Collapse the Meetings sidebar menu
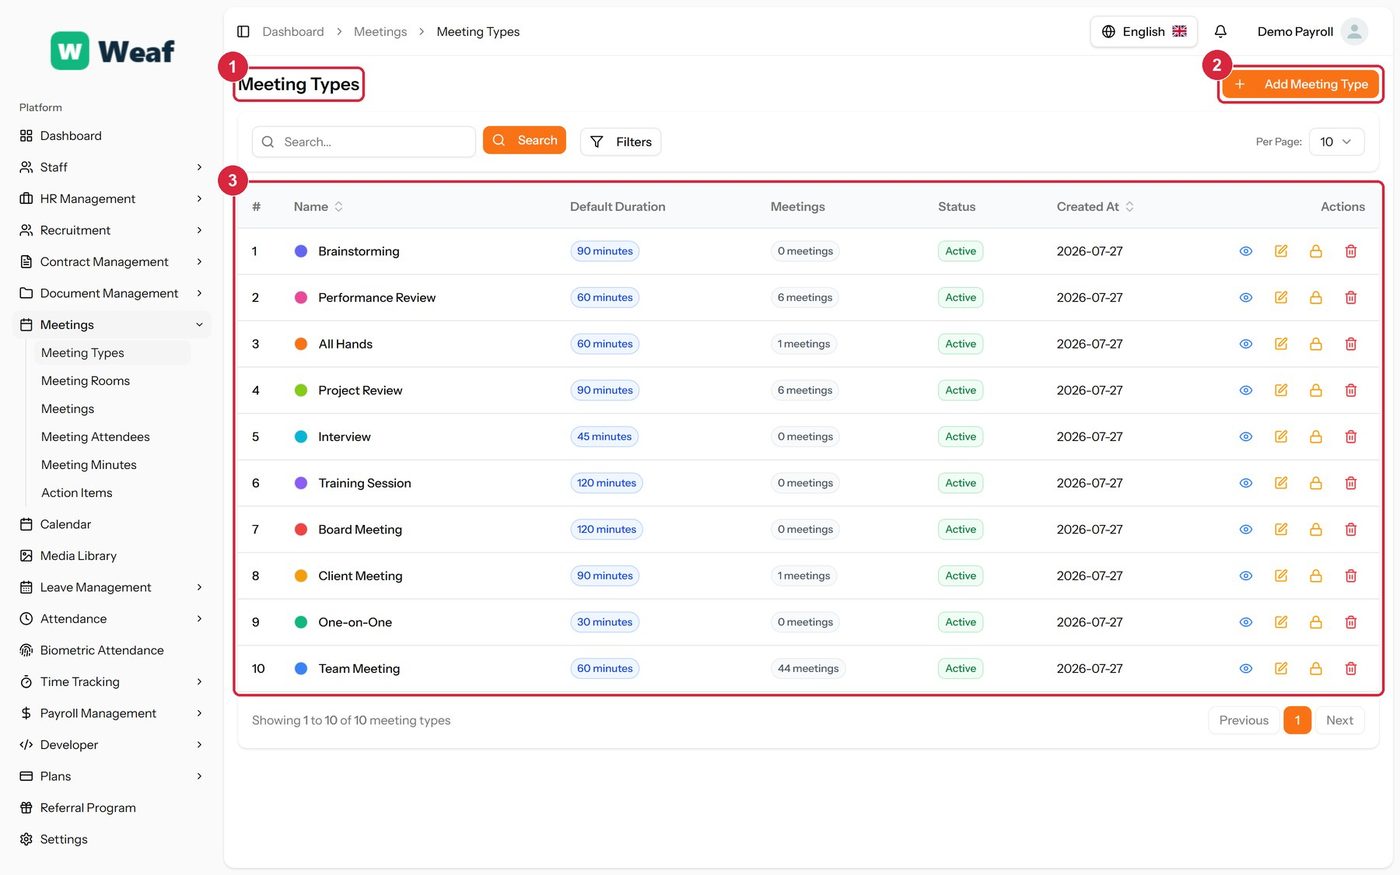Screen dimensions: 1400x875 111,325
